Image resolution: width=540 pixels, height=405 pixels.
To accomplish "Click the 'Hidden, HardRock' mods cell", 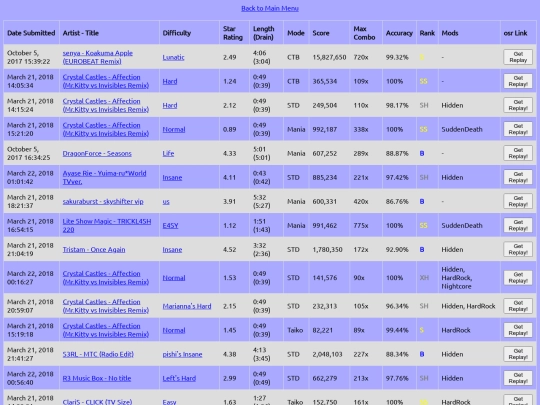I will point(468,306).
